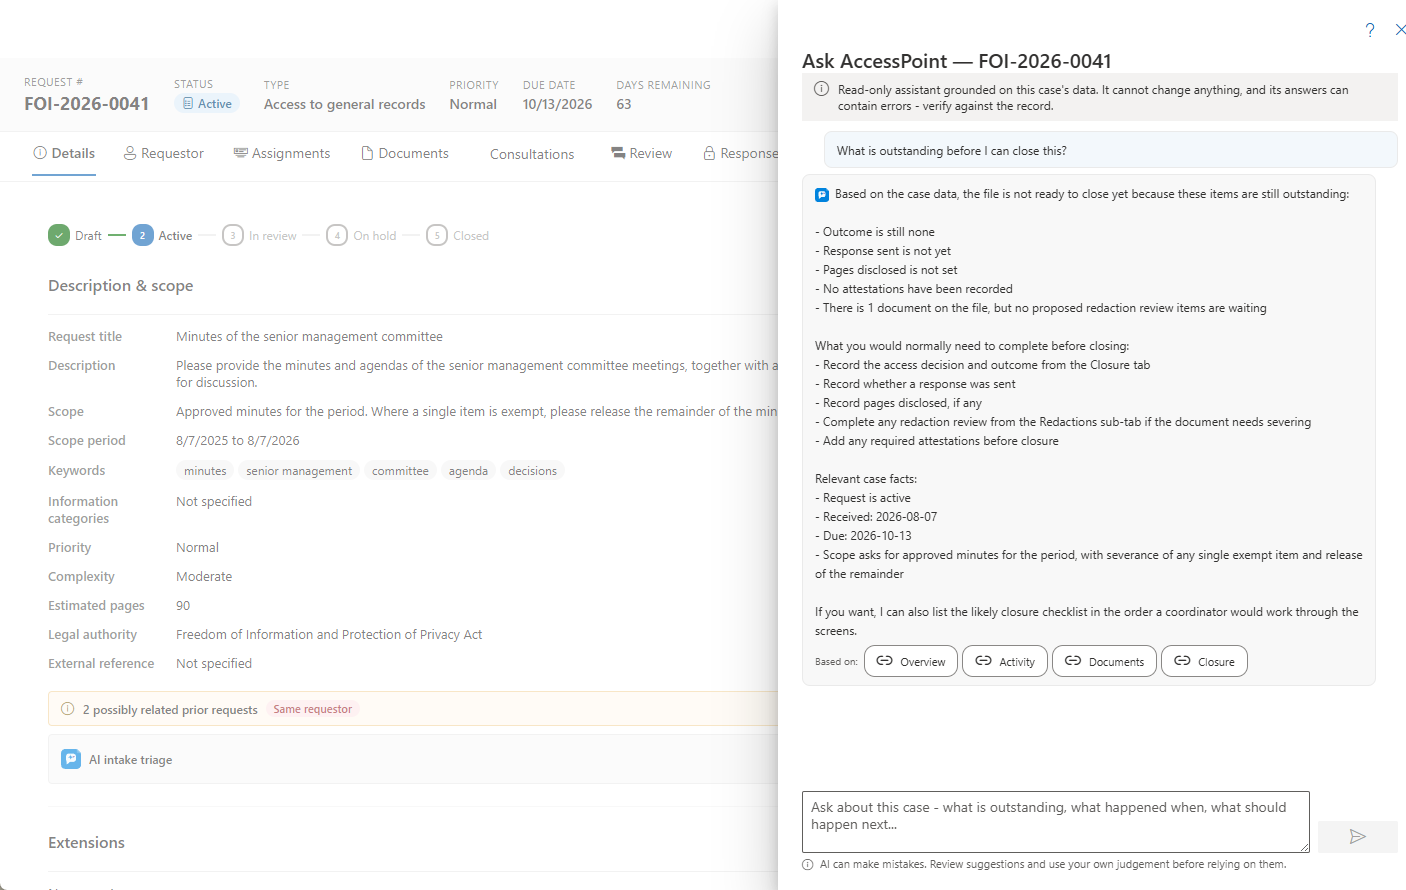Select the 'decisions' keyword chip
Screen dimensions: 1406x890
(x=532, y=471)
